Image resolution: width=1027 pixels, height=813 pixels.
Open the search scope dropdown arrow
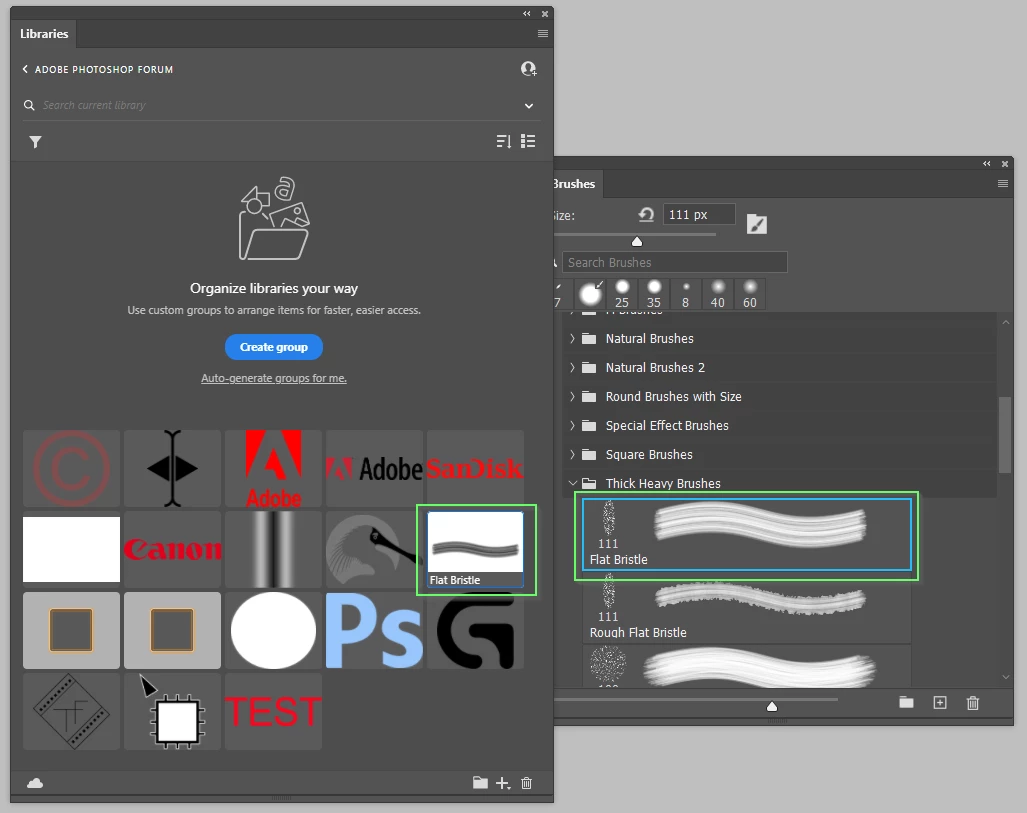pos(529,105)
